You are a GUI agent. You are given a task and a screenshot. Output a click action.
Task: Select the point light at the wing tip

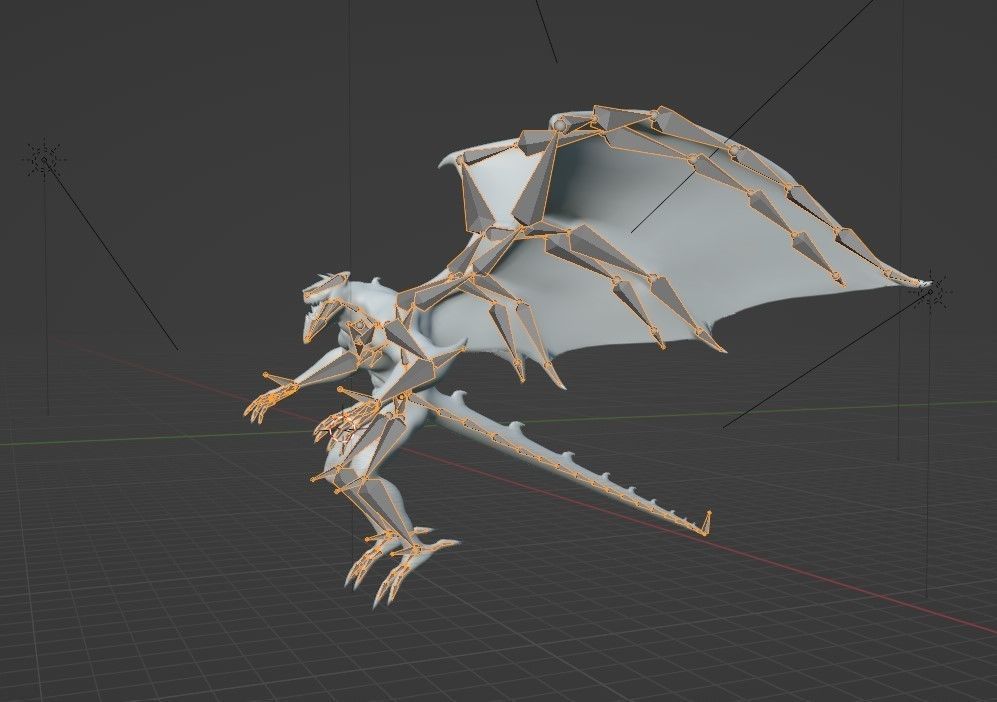pyautogui.click(x=930, y=292)
